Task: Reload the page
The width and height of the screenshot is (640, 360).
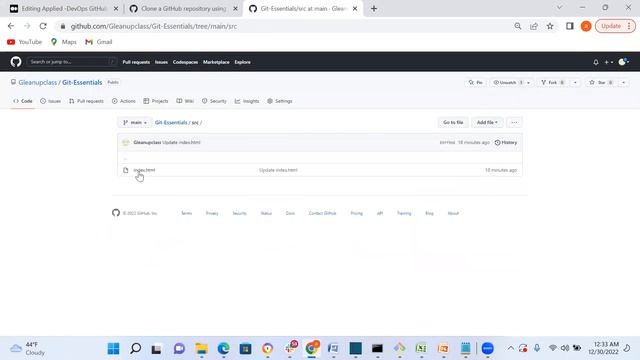Action: 43,26
